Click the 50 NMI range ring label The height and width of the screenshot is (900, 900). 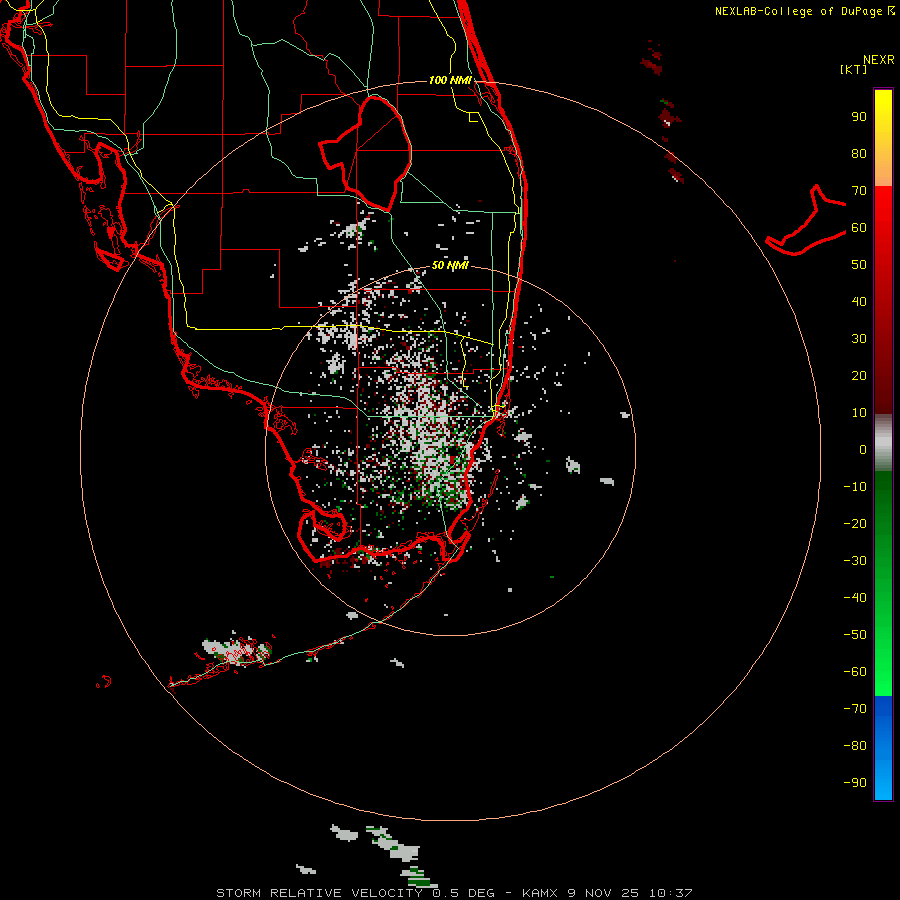(450, 265)
